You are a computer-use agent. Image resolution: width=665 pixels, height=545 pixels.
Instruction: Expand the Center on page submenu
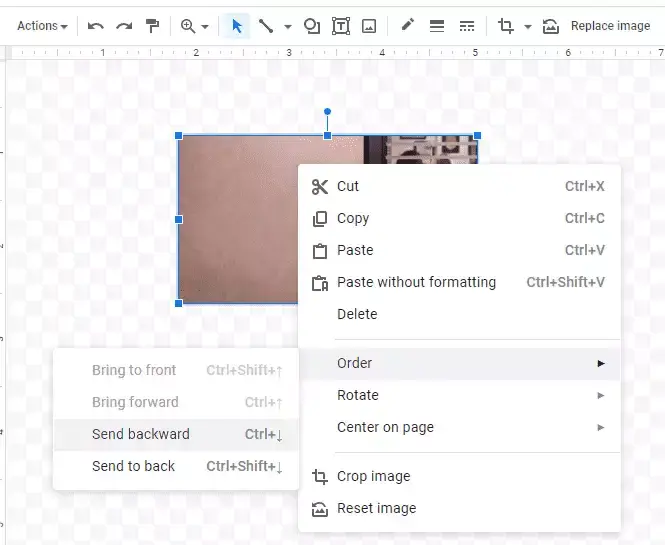459,427
